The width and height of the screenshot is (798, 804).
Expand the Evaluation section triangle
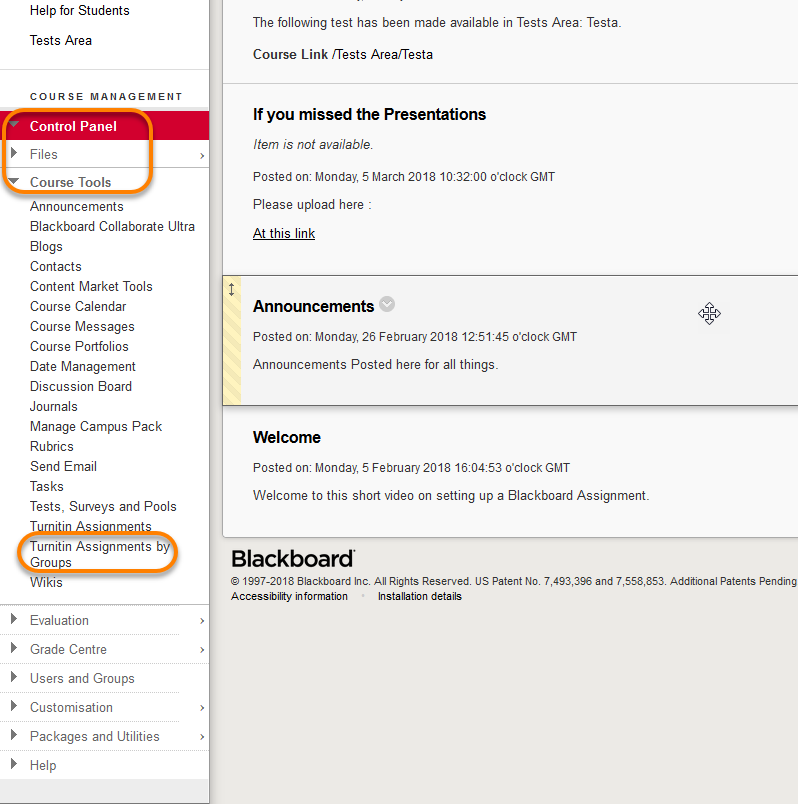coord(14,619)
